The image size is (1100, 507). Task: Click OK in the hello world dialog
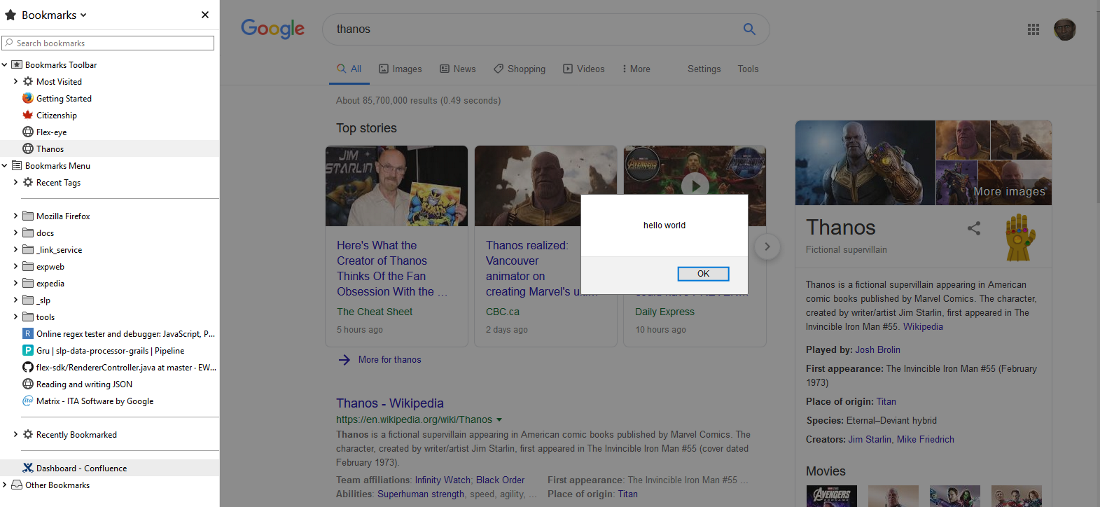click(x=703, y=274)
